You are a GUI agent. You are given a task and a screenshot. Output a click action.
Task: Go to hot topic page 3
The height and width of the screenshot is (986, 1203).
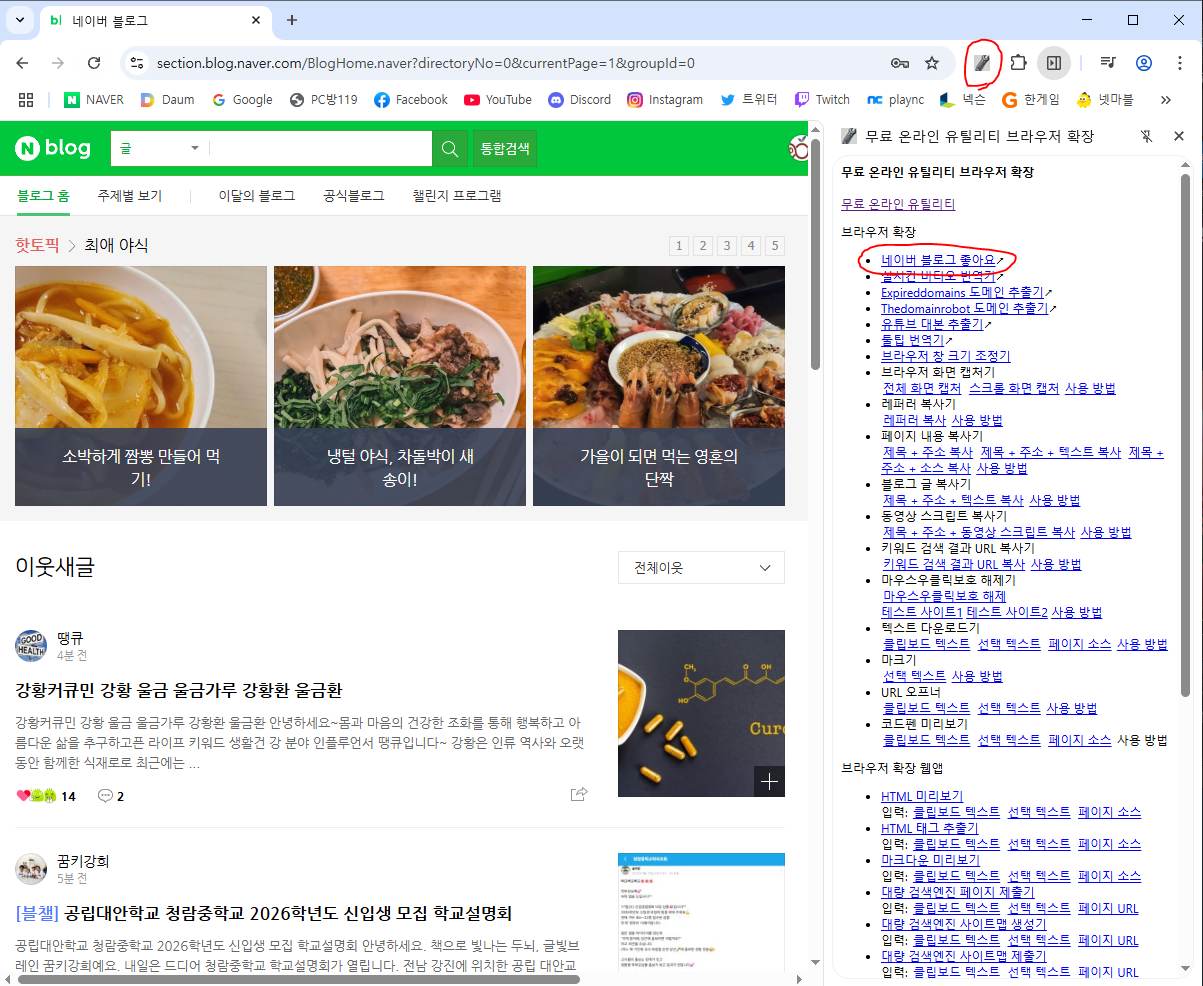click(727, 246)
